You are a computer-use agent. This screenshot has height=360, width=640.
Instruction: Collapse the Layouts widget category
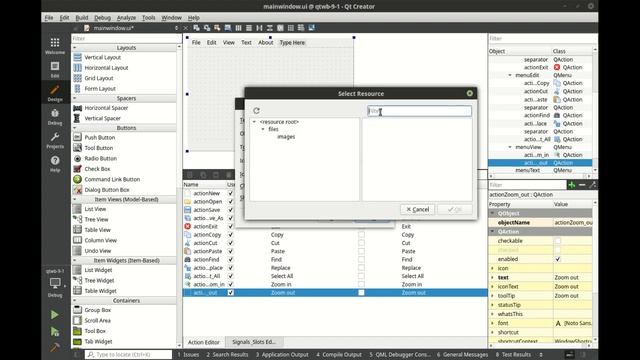[75, 48]
